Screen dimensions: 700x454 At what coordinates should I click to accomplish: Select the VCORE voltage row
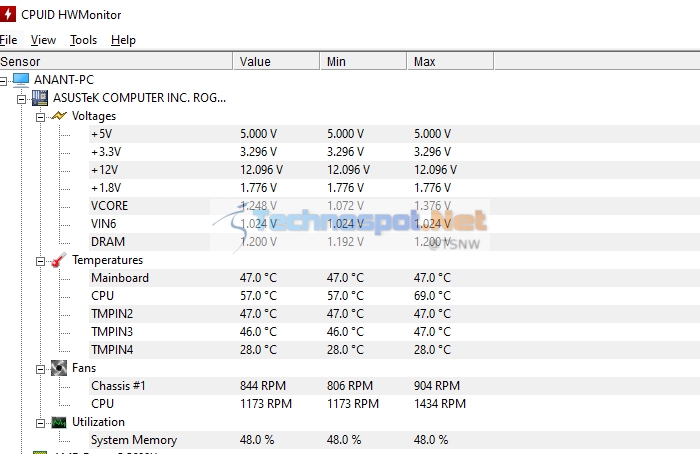coord(394,206)
